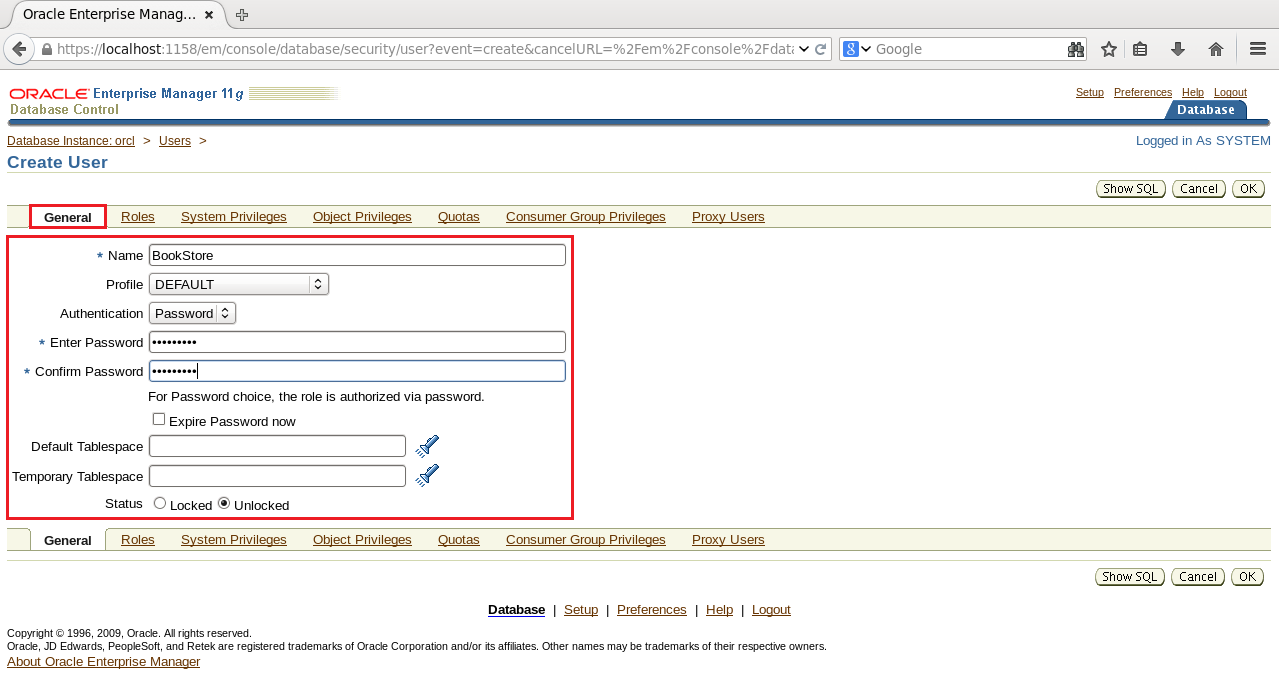Click the footer Setup link
This screenshot has width=1279, height=677.
pos(581,610)
